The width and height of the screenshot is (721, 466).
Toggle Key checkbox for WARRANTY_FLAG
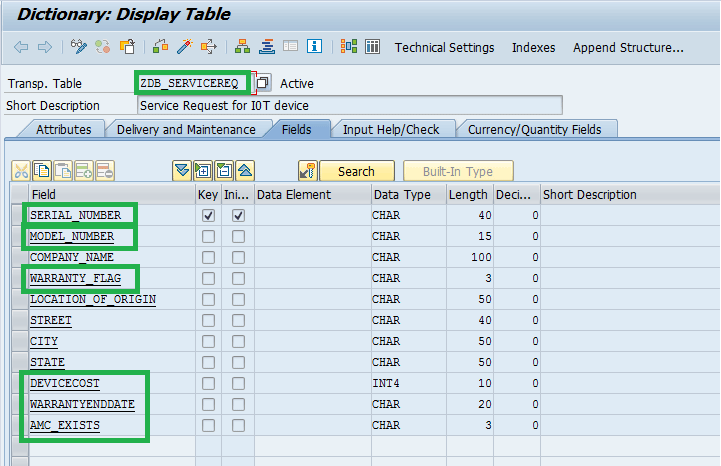208,278
